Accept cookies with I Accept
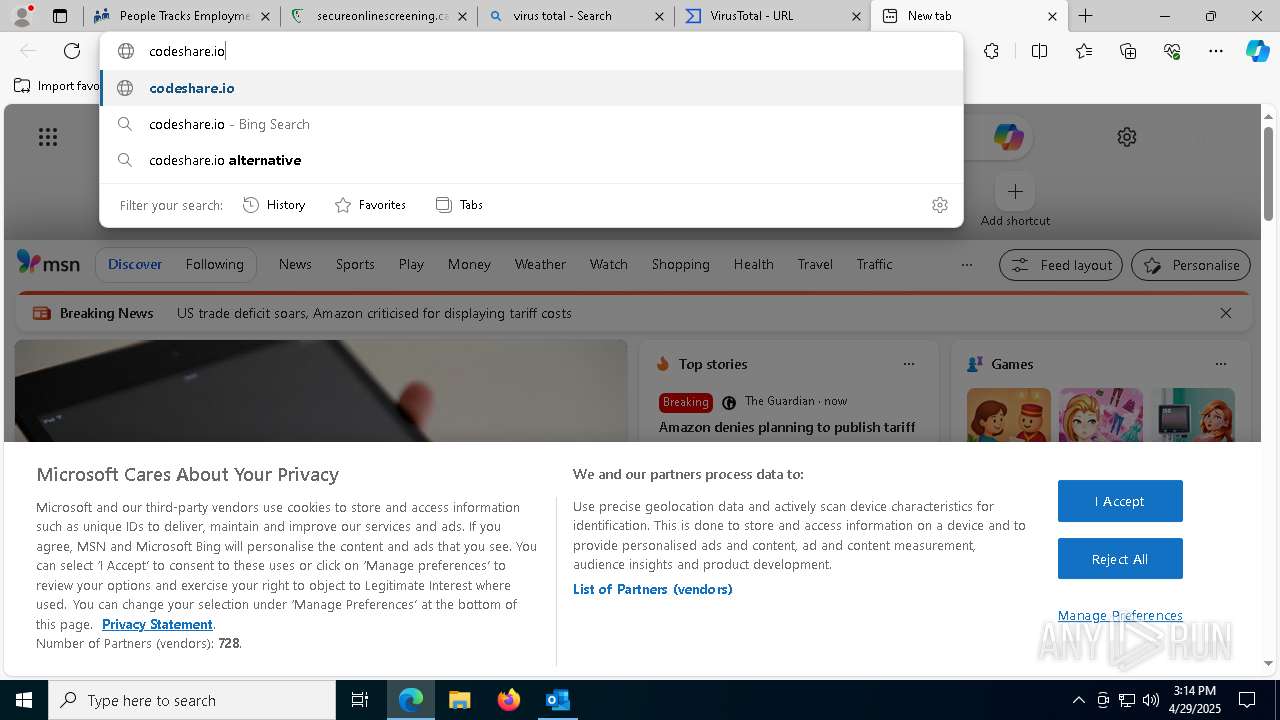 pyautogui.click(x=1120, y=501)
